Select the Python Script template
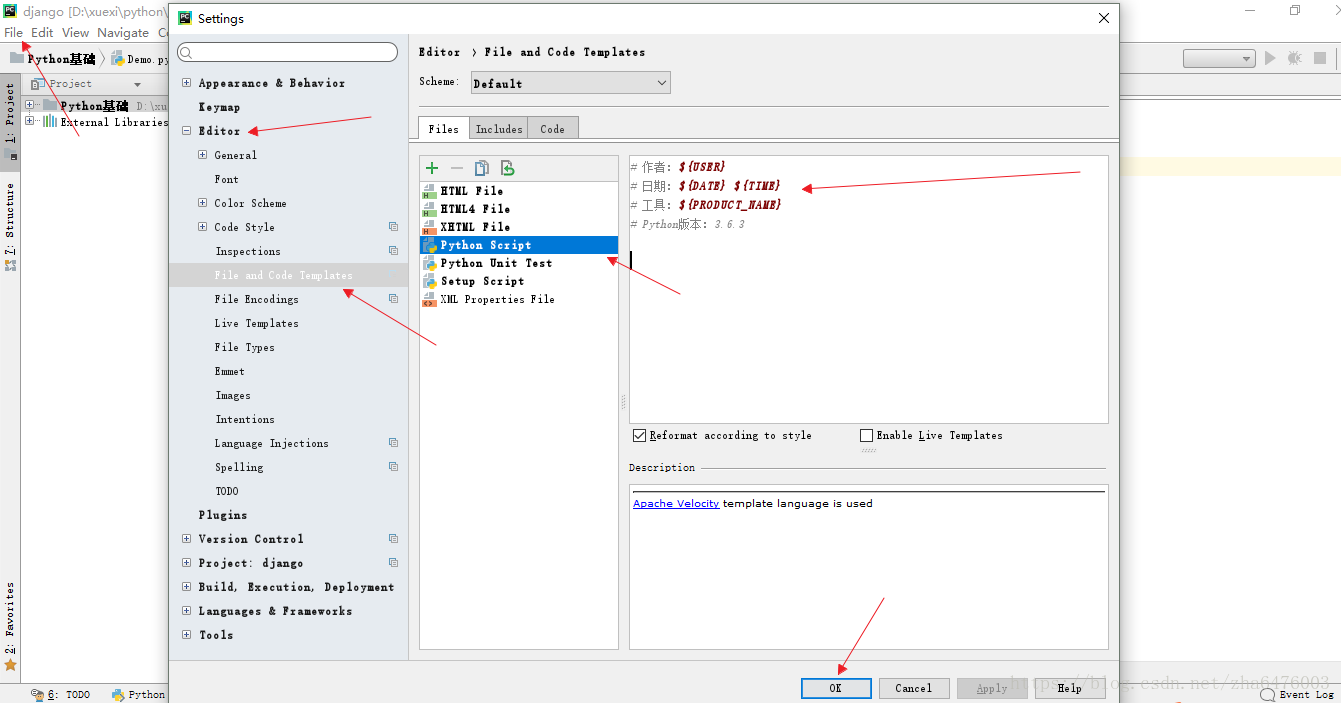This screenshot has height=703, width=1341. [x=519, y=245]
